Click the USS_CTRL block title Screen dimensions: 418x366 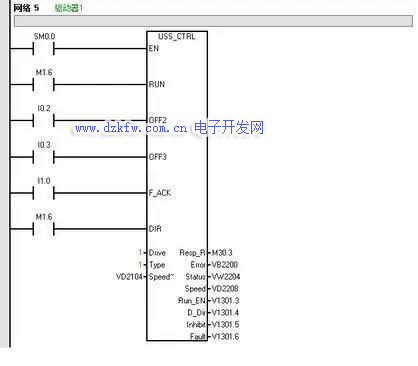coord(177,36)
